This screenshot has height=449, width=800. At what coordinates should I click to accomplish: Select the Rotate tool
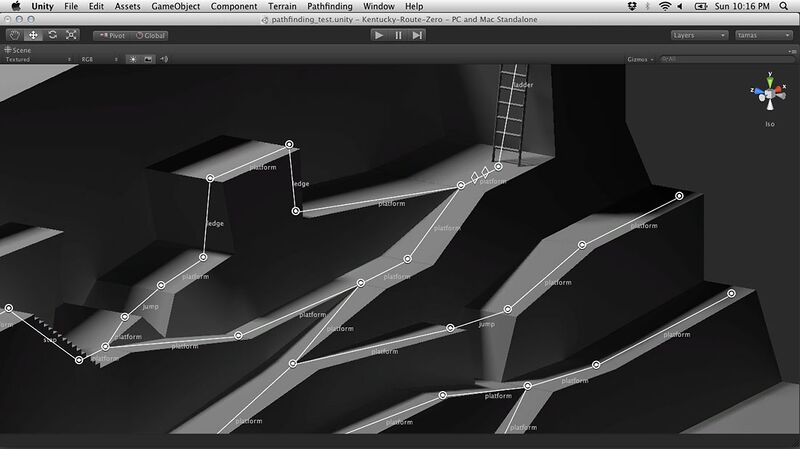[52, 35]
